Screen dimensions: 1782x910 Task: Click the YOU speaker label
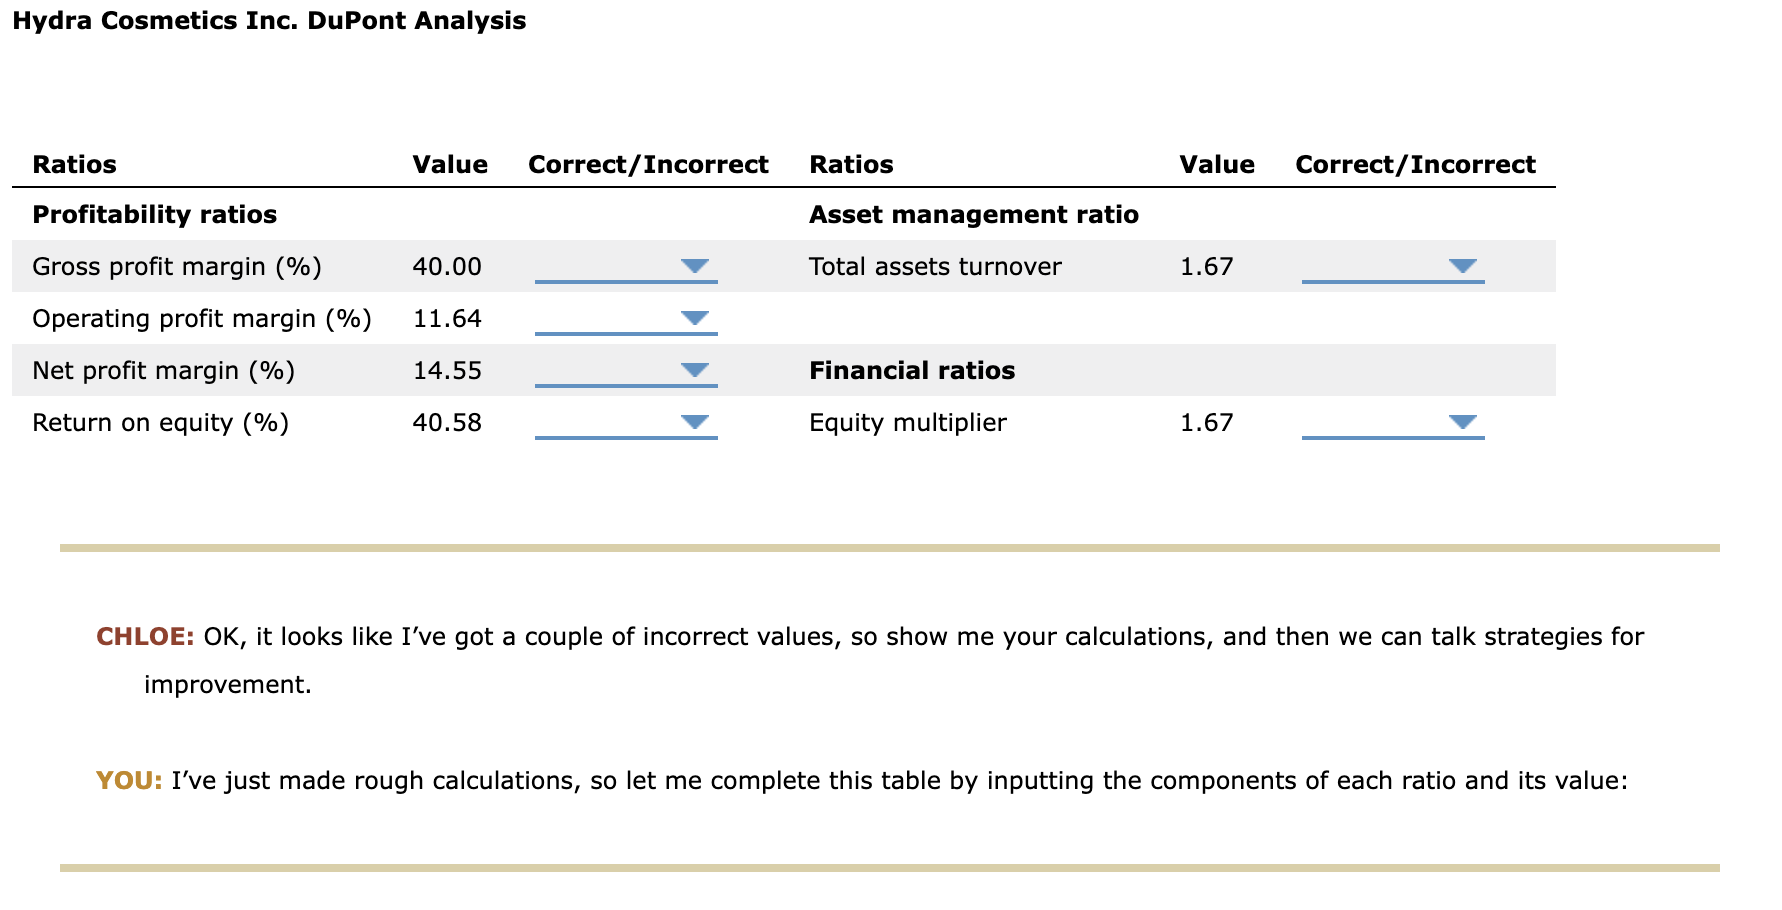coord(129,781)
